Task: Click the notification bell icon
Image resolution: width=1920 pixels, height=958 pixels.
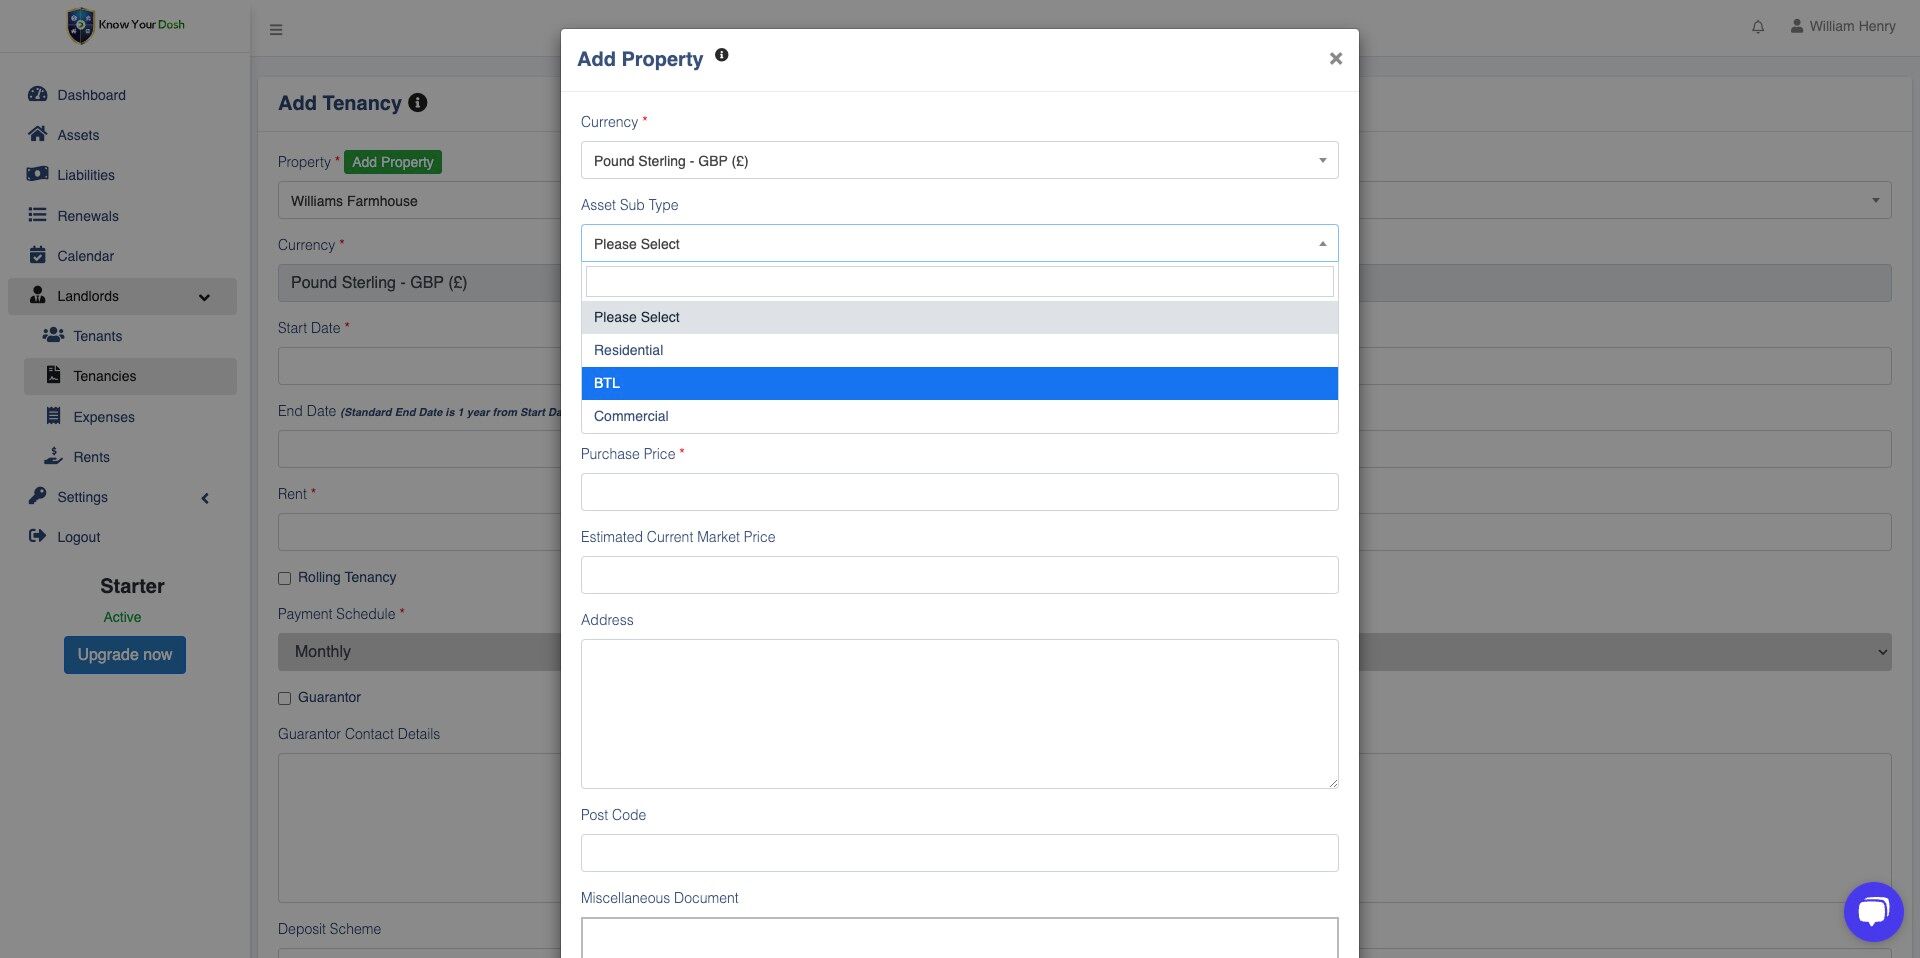Action: (x=1758, y=27)
